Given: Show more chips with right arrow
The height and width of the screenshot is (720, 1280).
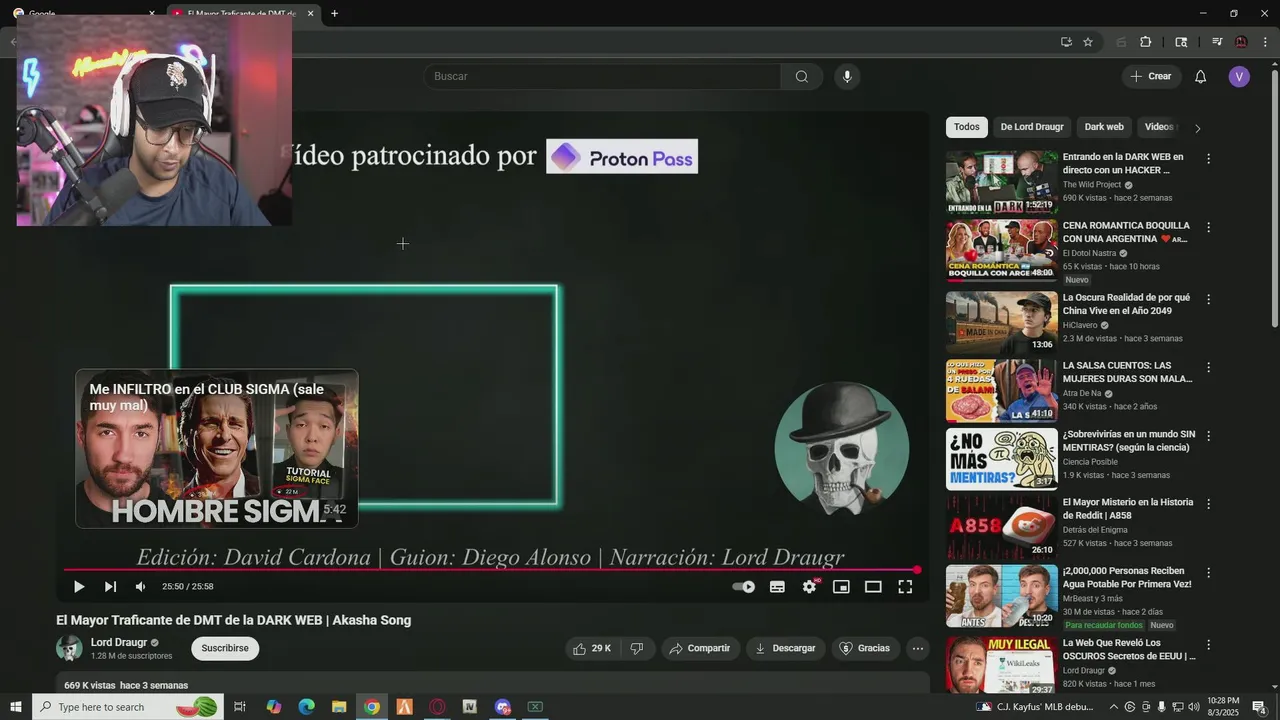Looking at the screenshot, I should (1197, 128).
